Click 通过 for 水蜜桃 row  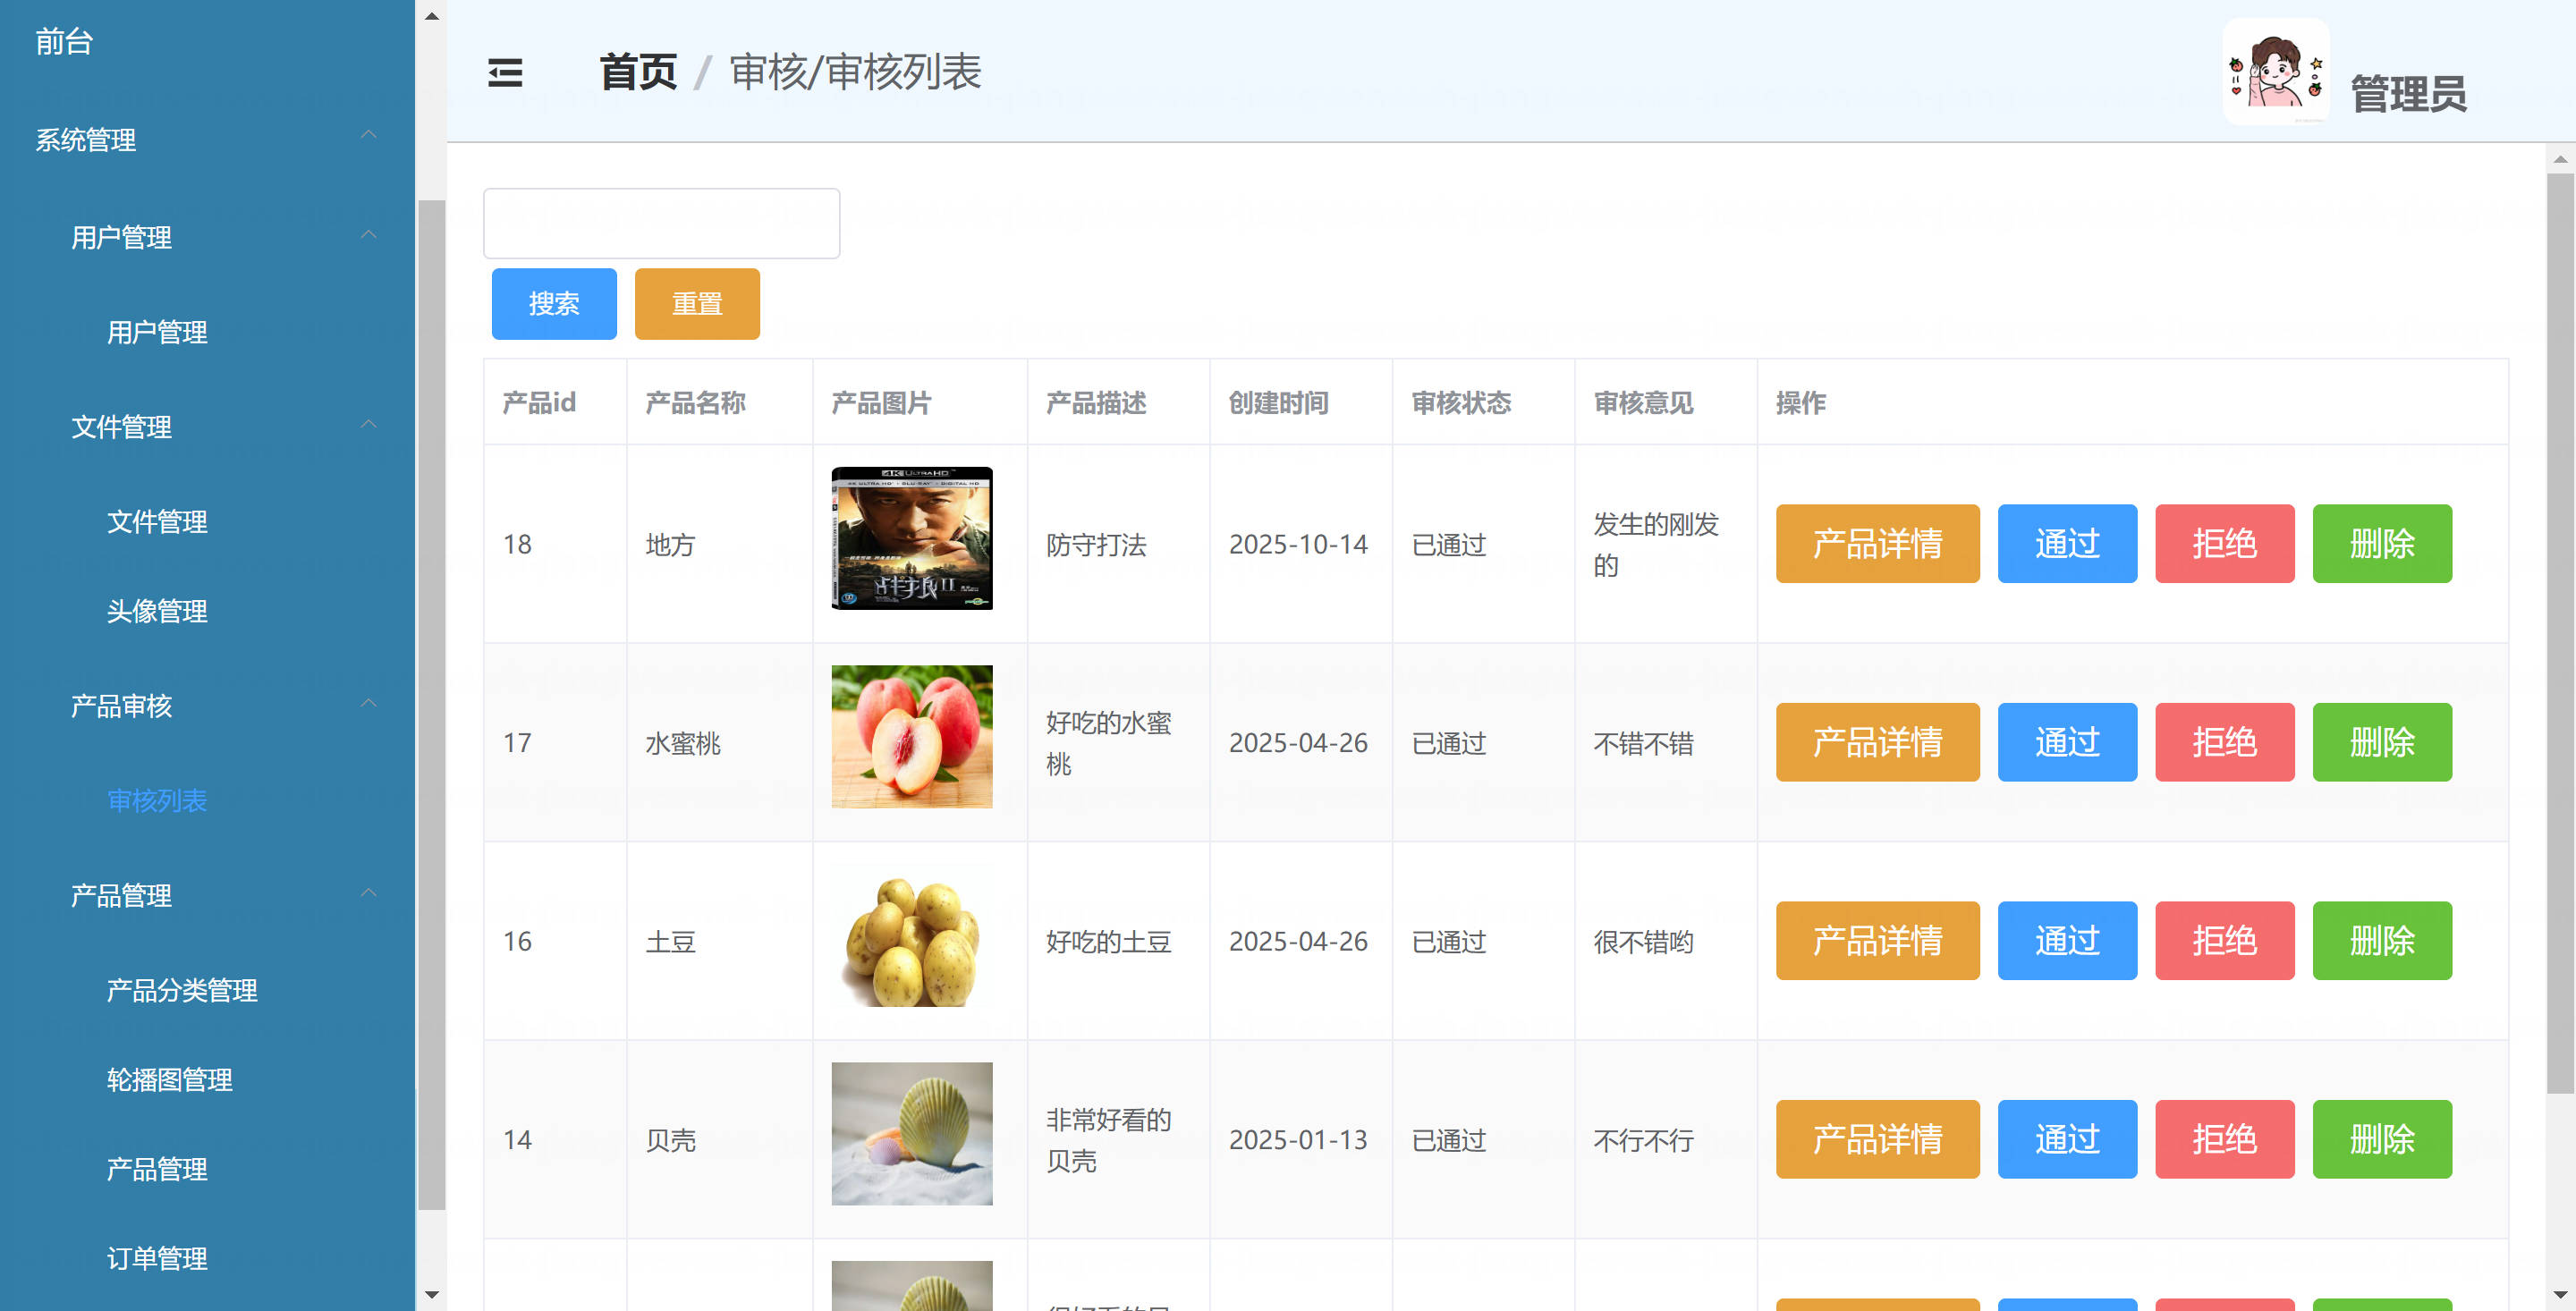pos(2068,743)
